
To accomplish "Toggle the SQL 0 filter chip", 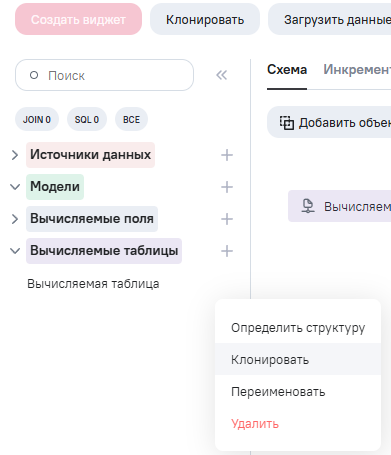I will pos(87,119).
